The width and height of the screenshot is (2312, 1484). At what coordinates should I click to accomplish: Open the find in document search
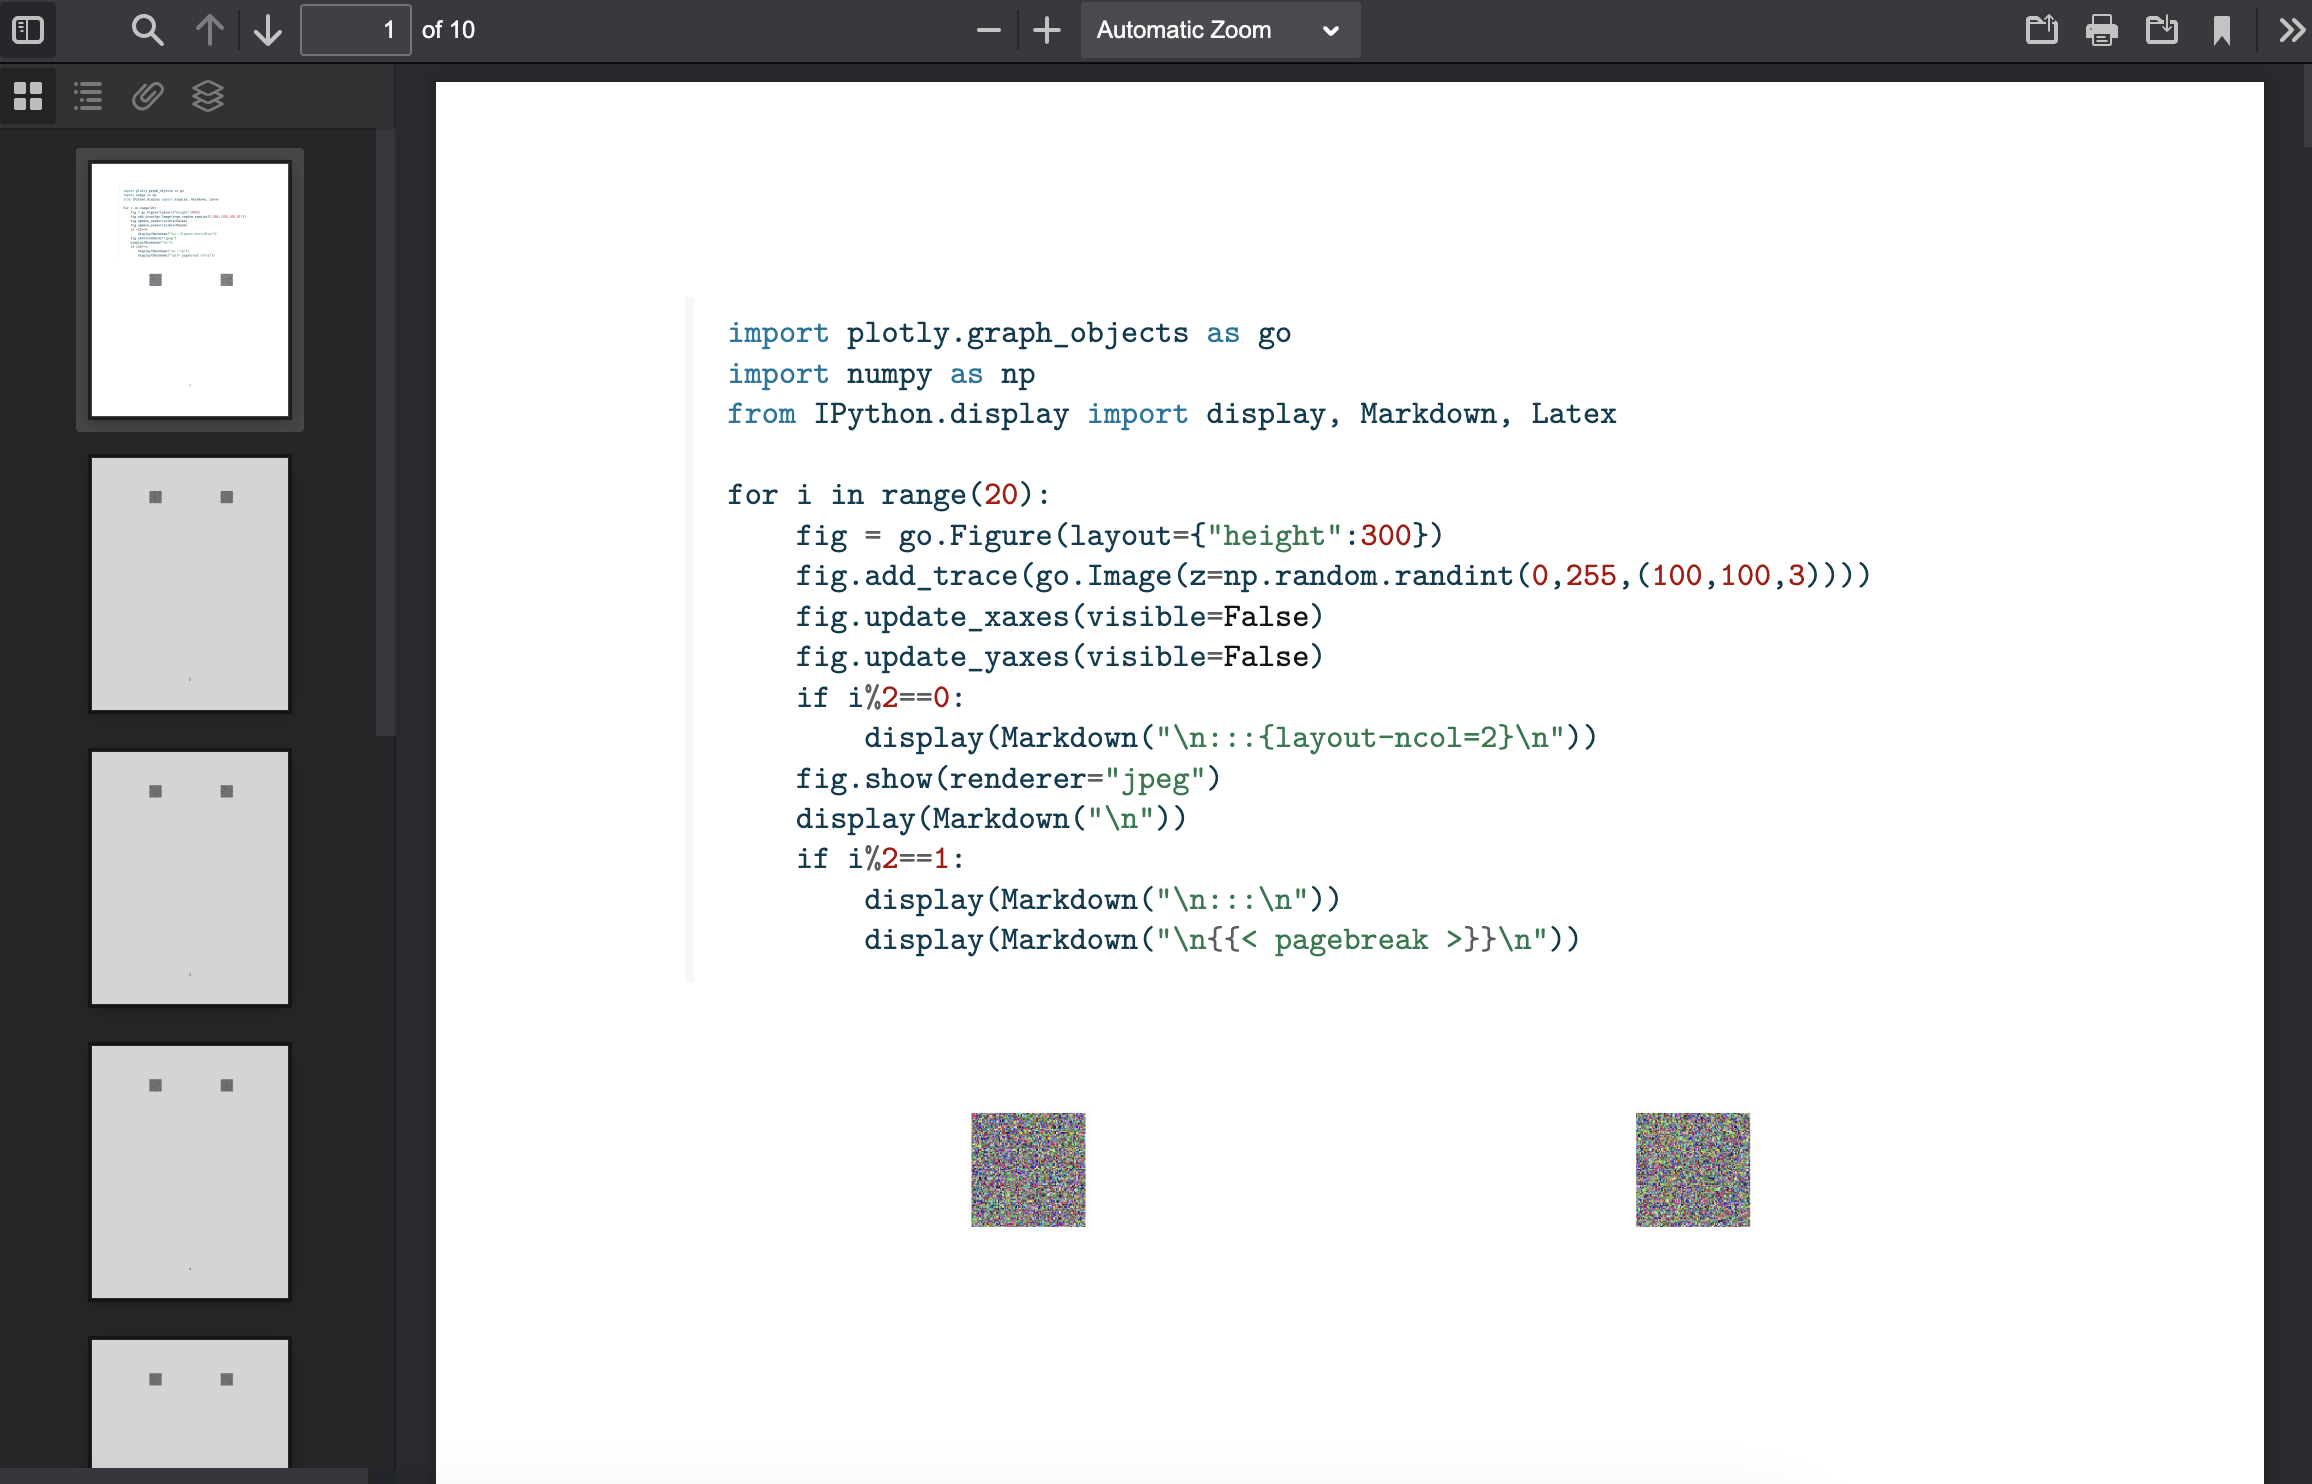[147, 30]
